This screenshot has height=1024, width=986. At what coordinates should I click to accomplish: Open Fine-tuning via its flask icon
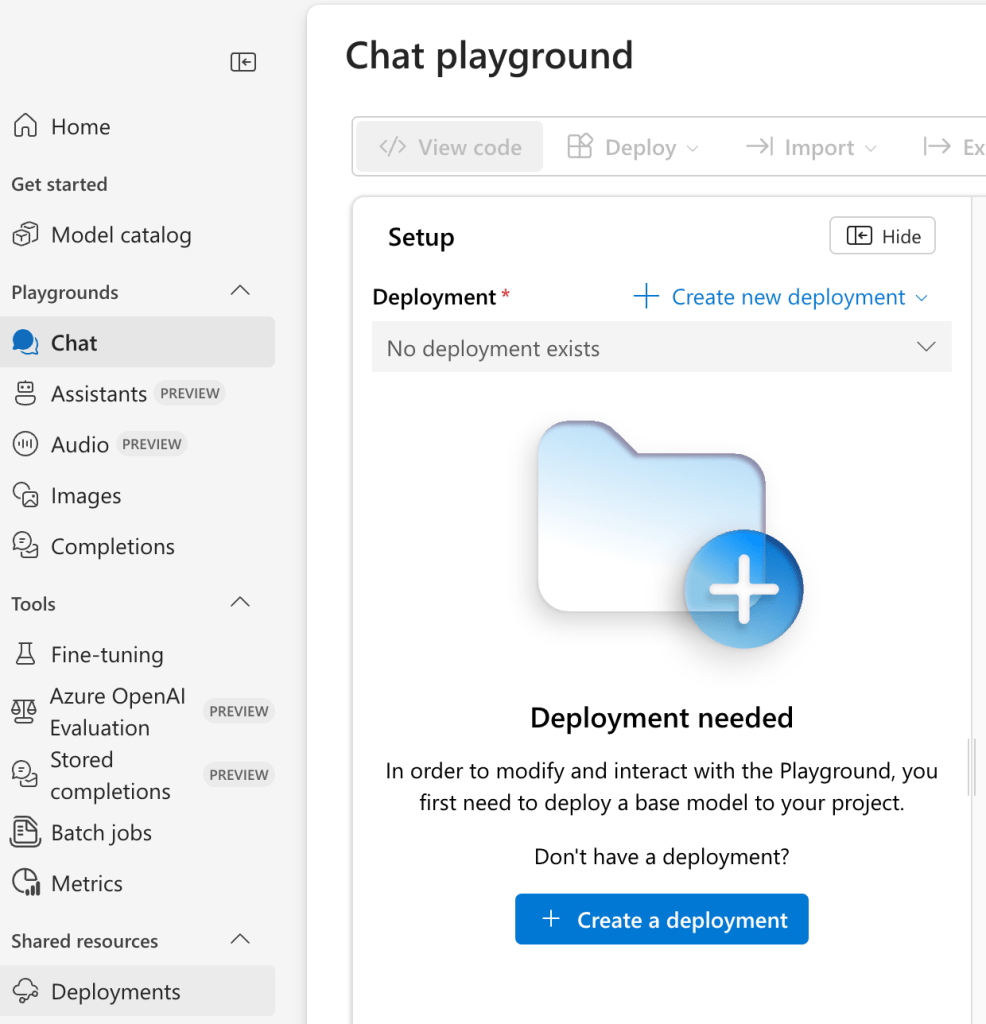click(x=25, y=655)
